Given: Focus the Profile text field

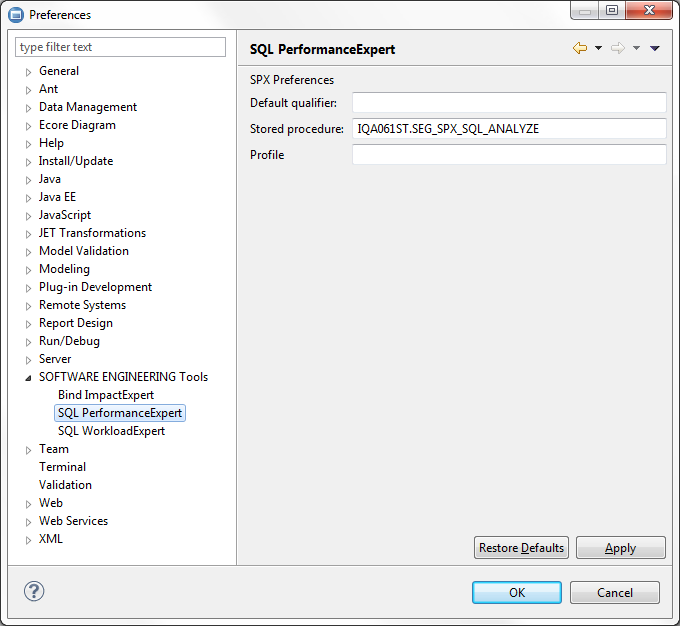Looking at the screenshot, I should coord(508,154).
